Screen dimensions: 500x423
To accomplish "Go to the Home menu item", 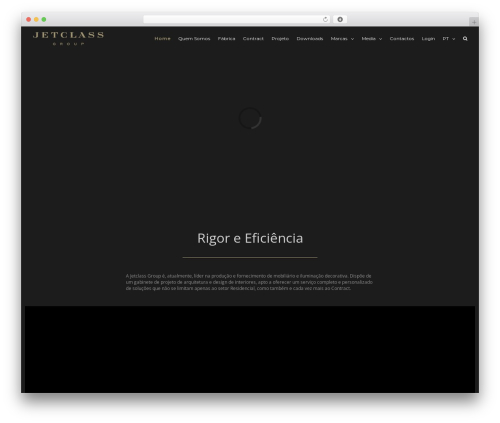I will pos(162,39).
